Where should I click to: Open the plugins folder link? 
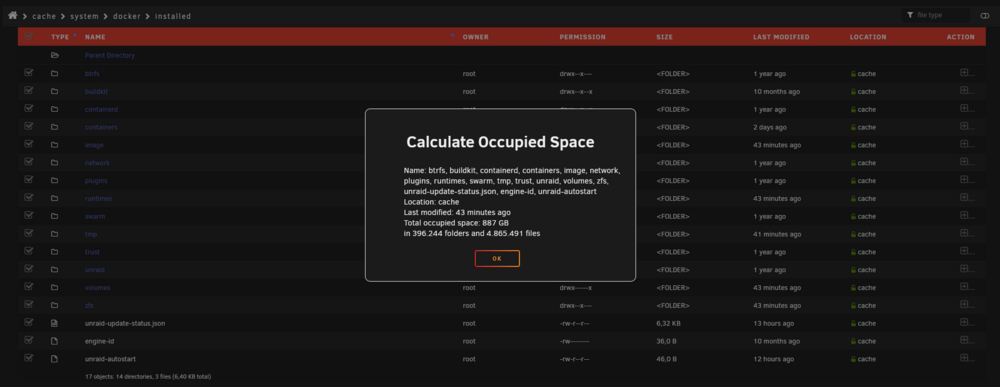click(x=96, y=180)
